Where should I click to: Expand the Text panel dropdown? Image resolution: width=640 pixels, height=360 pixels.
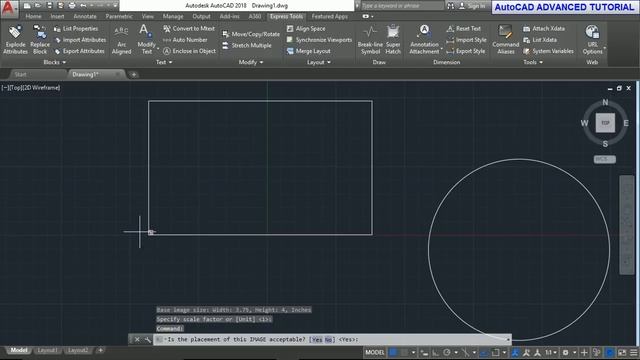[x=164, y=62]
